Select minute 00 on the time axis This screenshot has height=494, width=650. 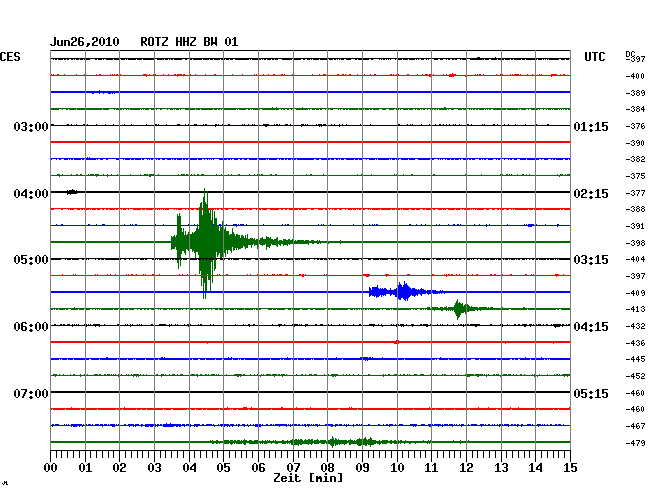pyautogui.click(x=51, y=467)
